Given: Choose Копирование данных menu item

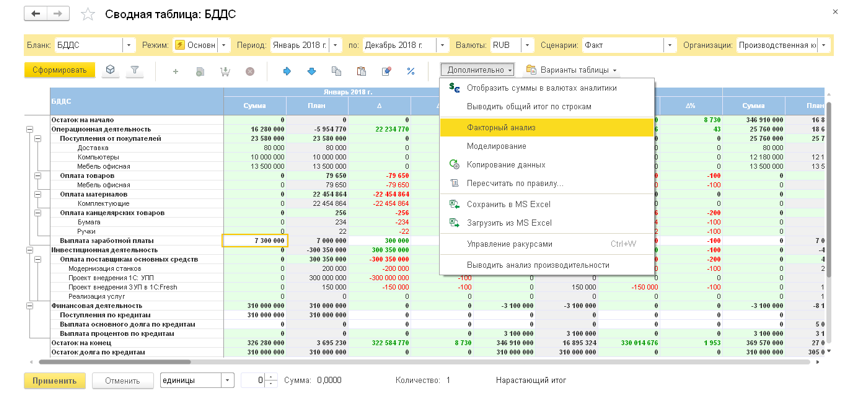Looking at the screenshot, I should pyautogui.click(x=547, y=165).
